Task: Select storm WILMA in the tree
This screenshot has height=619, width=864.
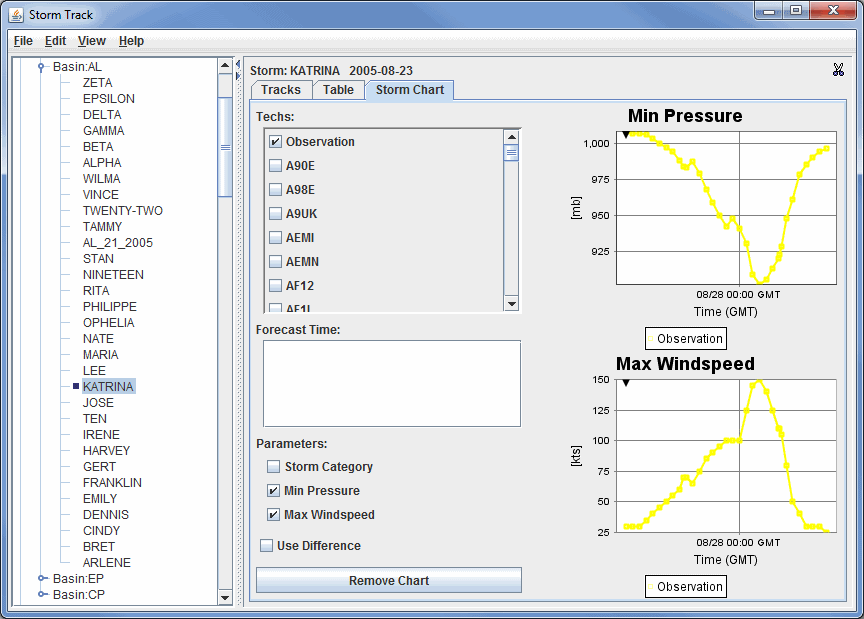Action: (x=101, y=179)
